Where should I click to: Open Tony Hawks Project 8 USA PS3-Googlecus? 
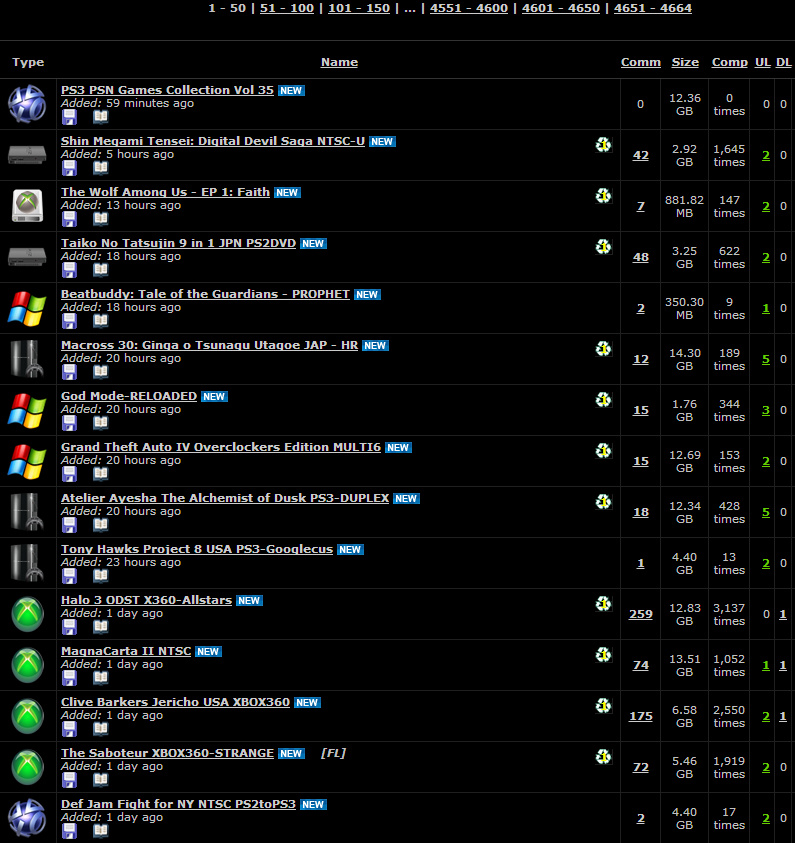coord(197,549)
